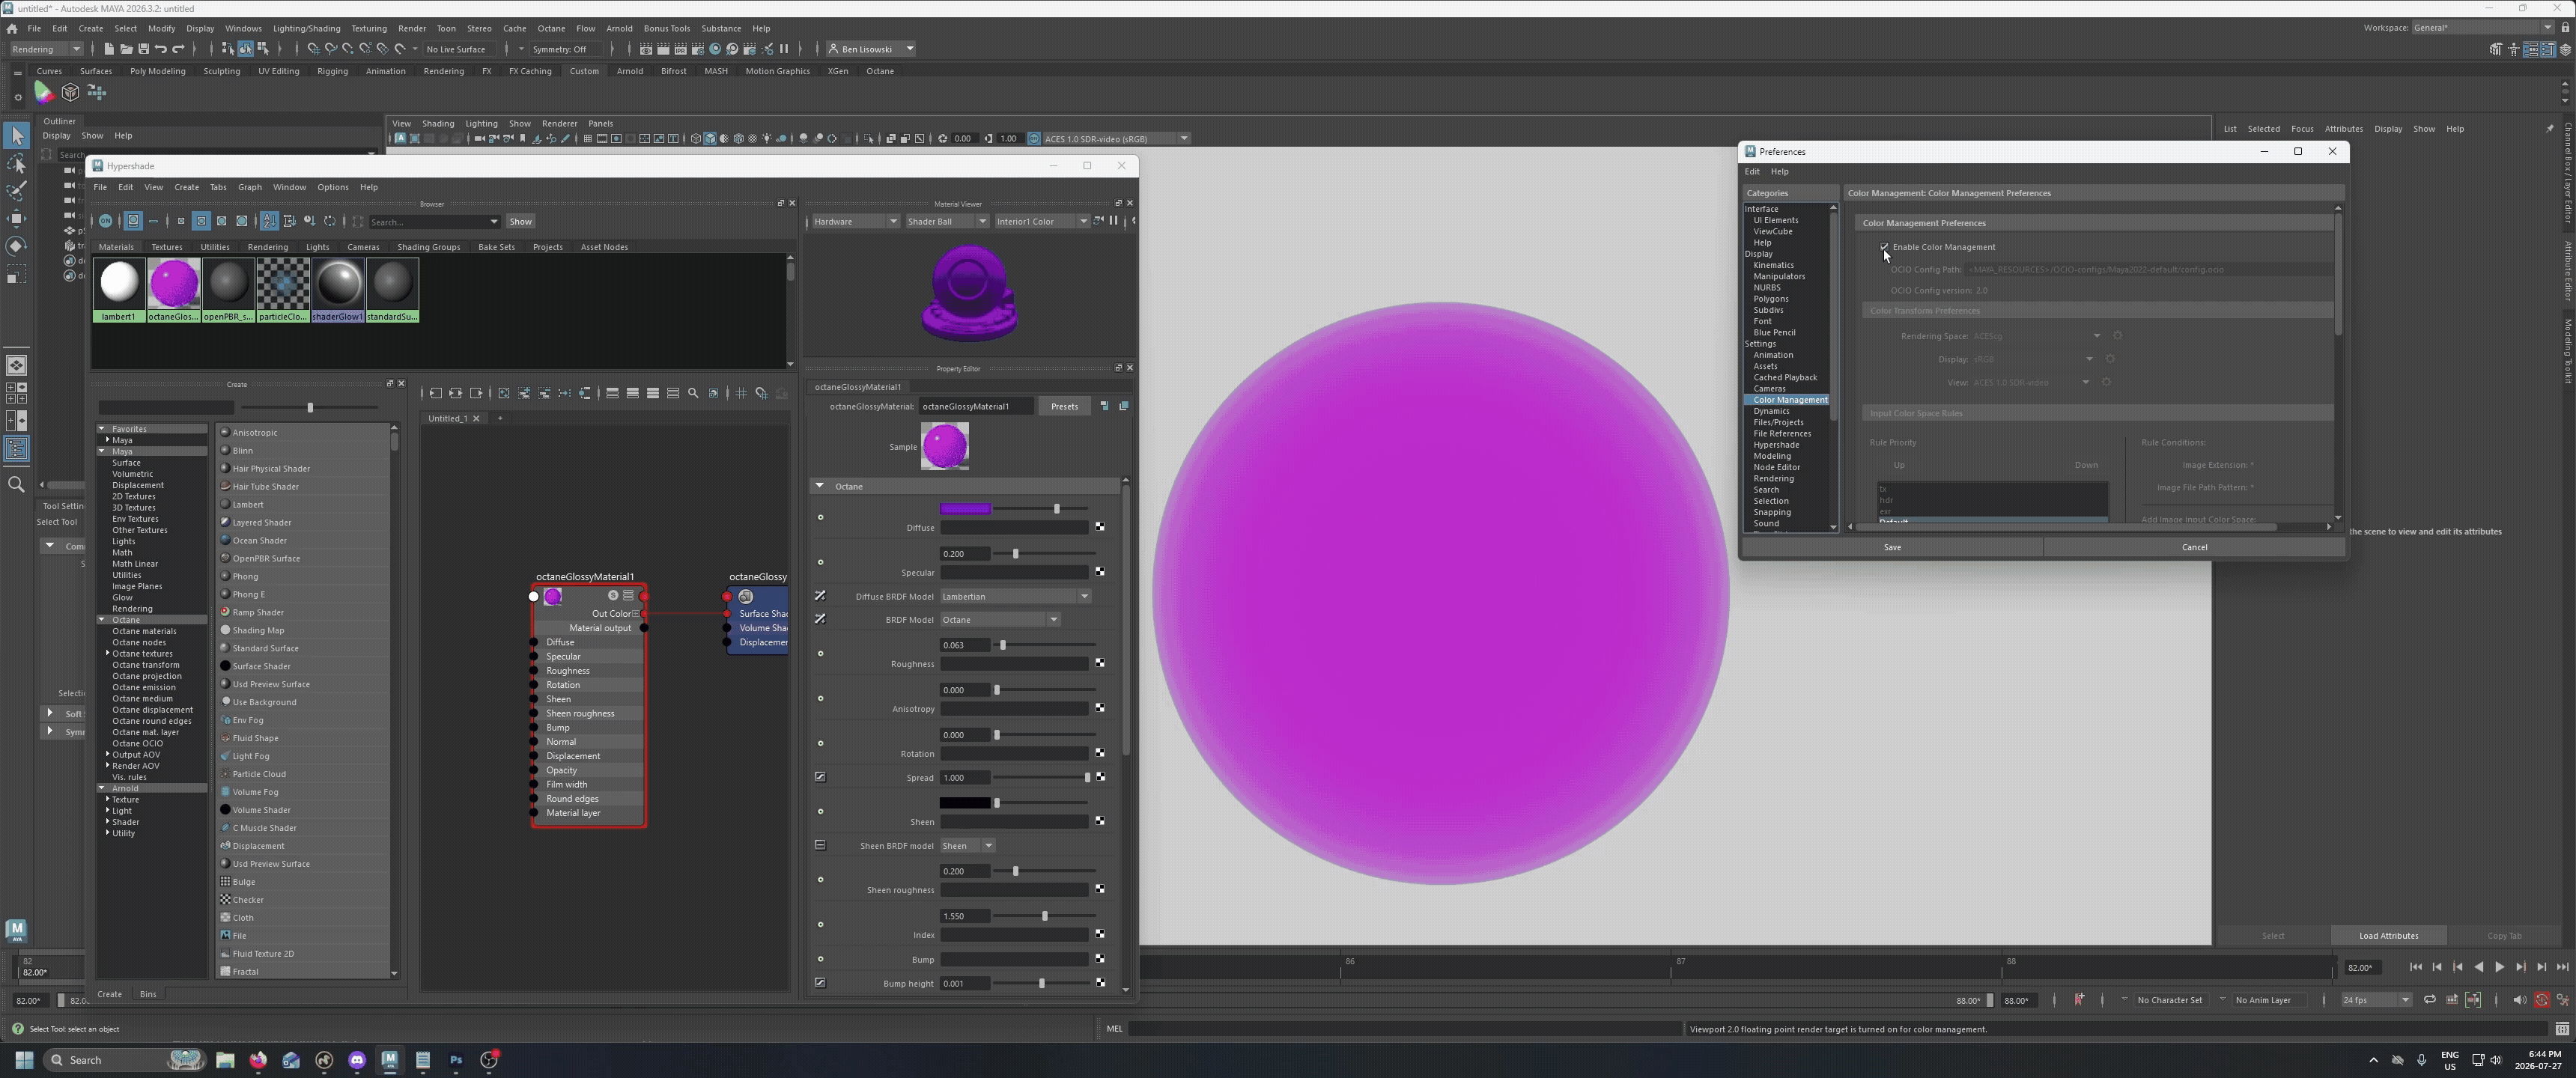The height and width of the screenshot is (1078, 2576).
Task: Click the black Sheen color swatch
Action: tap(965, 803)
